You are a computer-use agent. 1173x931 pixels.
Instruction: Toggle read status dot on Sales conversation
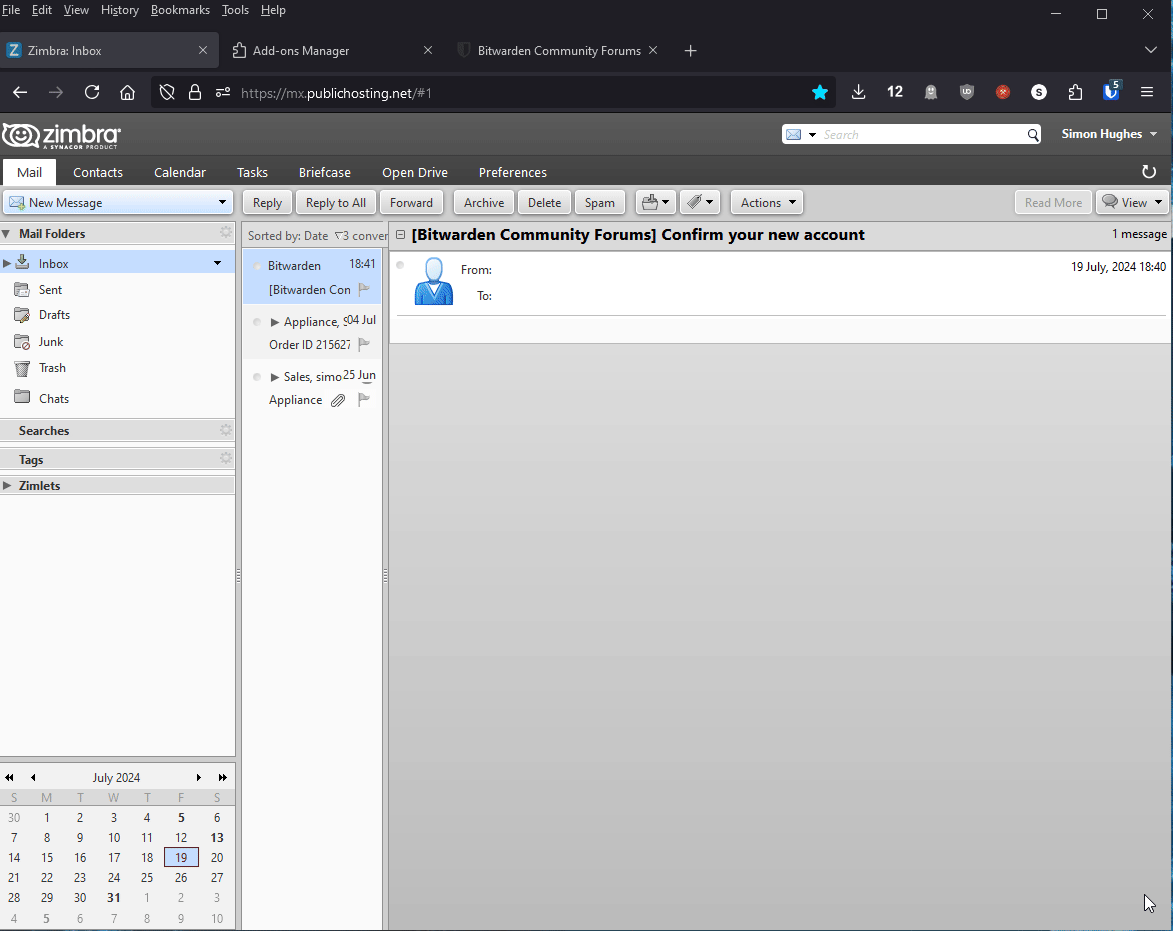point(257,377)
